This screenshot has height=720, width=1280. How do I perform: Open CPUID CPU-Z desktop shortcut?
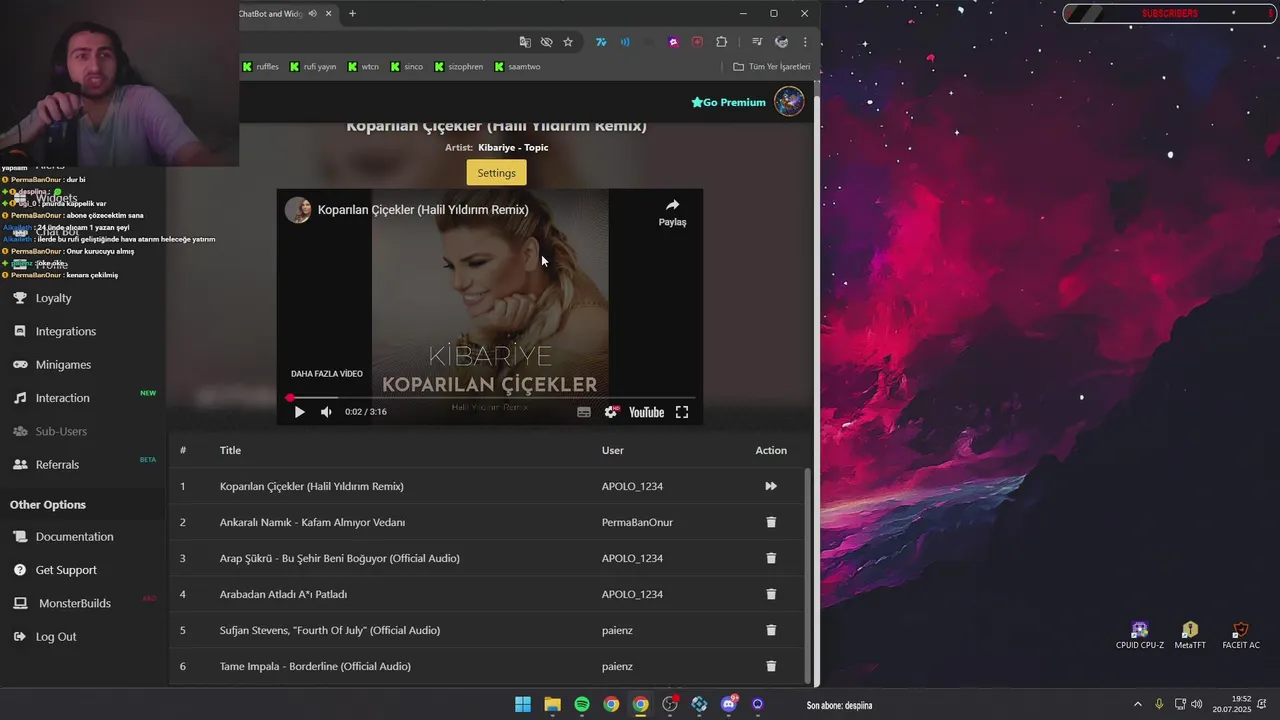(1140, 636)
